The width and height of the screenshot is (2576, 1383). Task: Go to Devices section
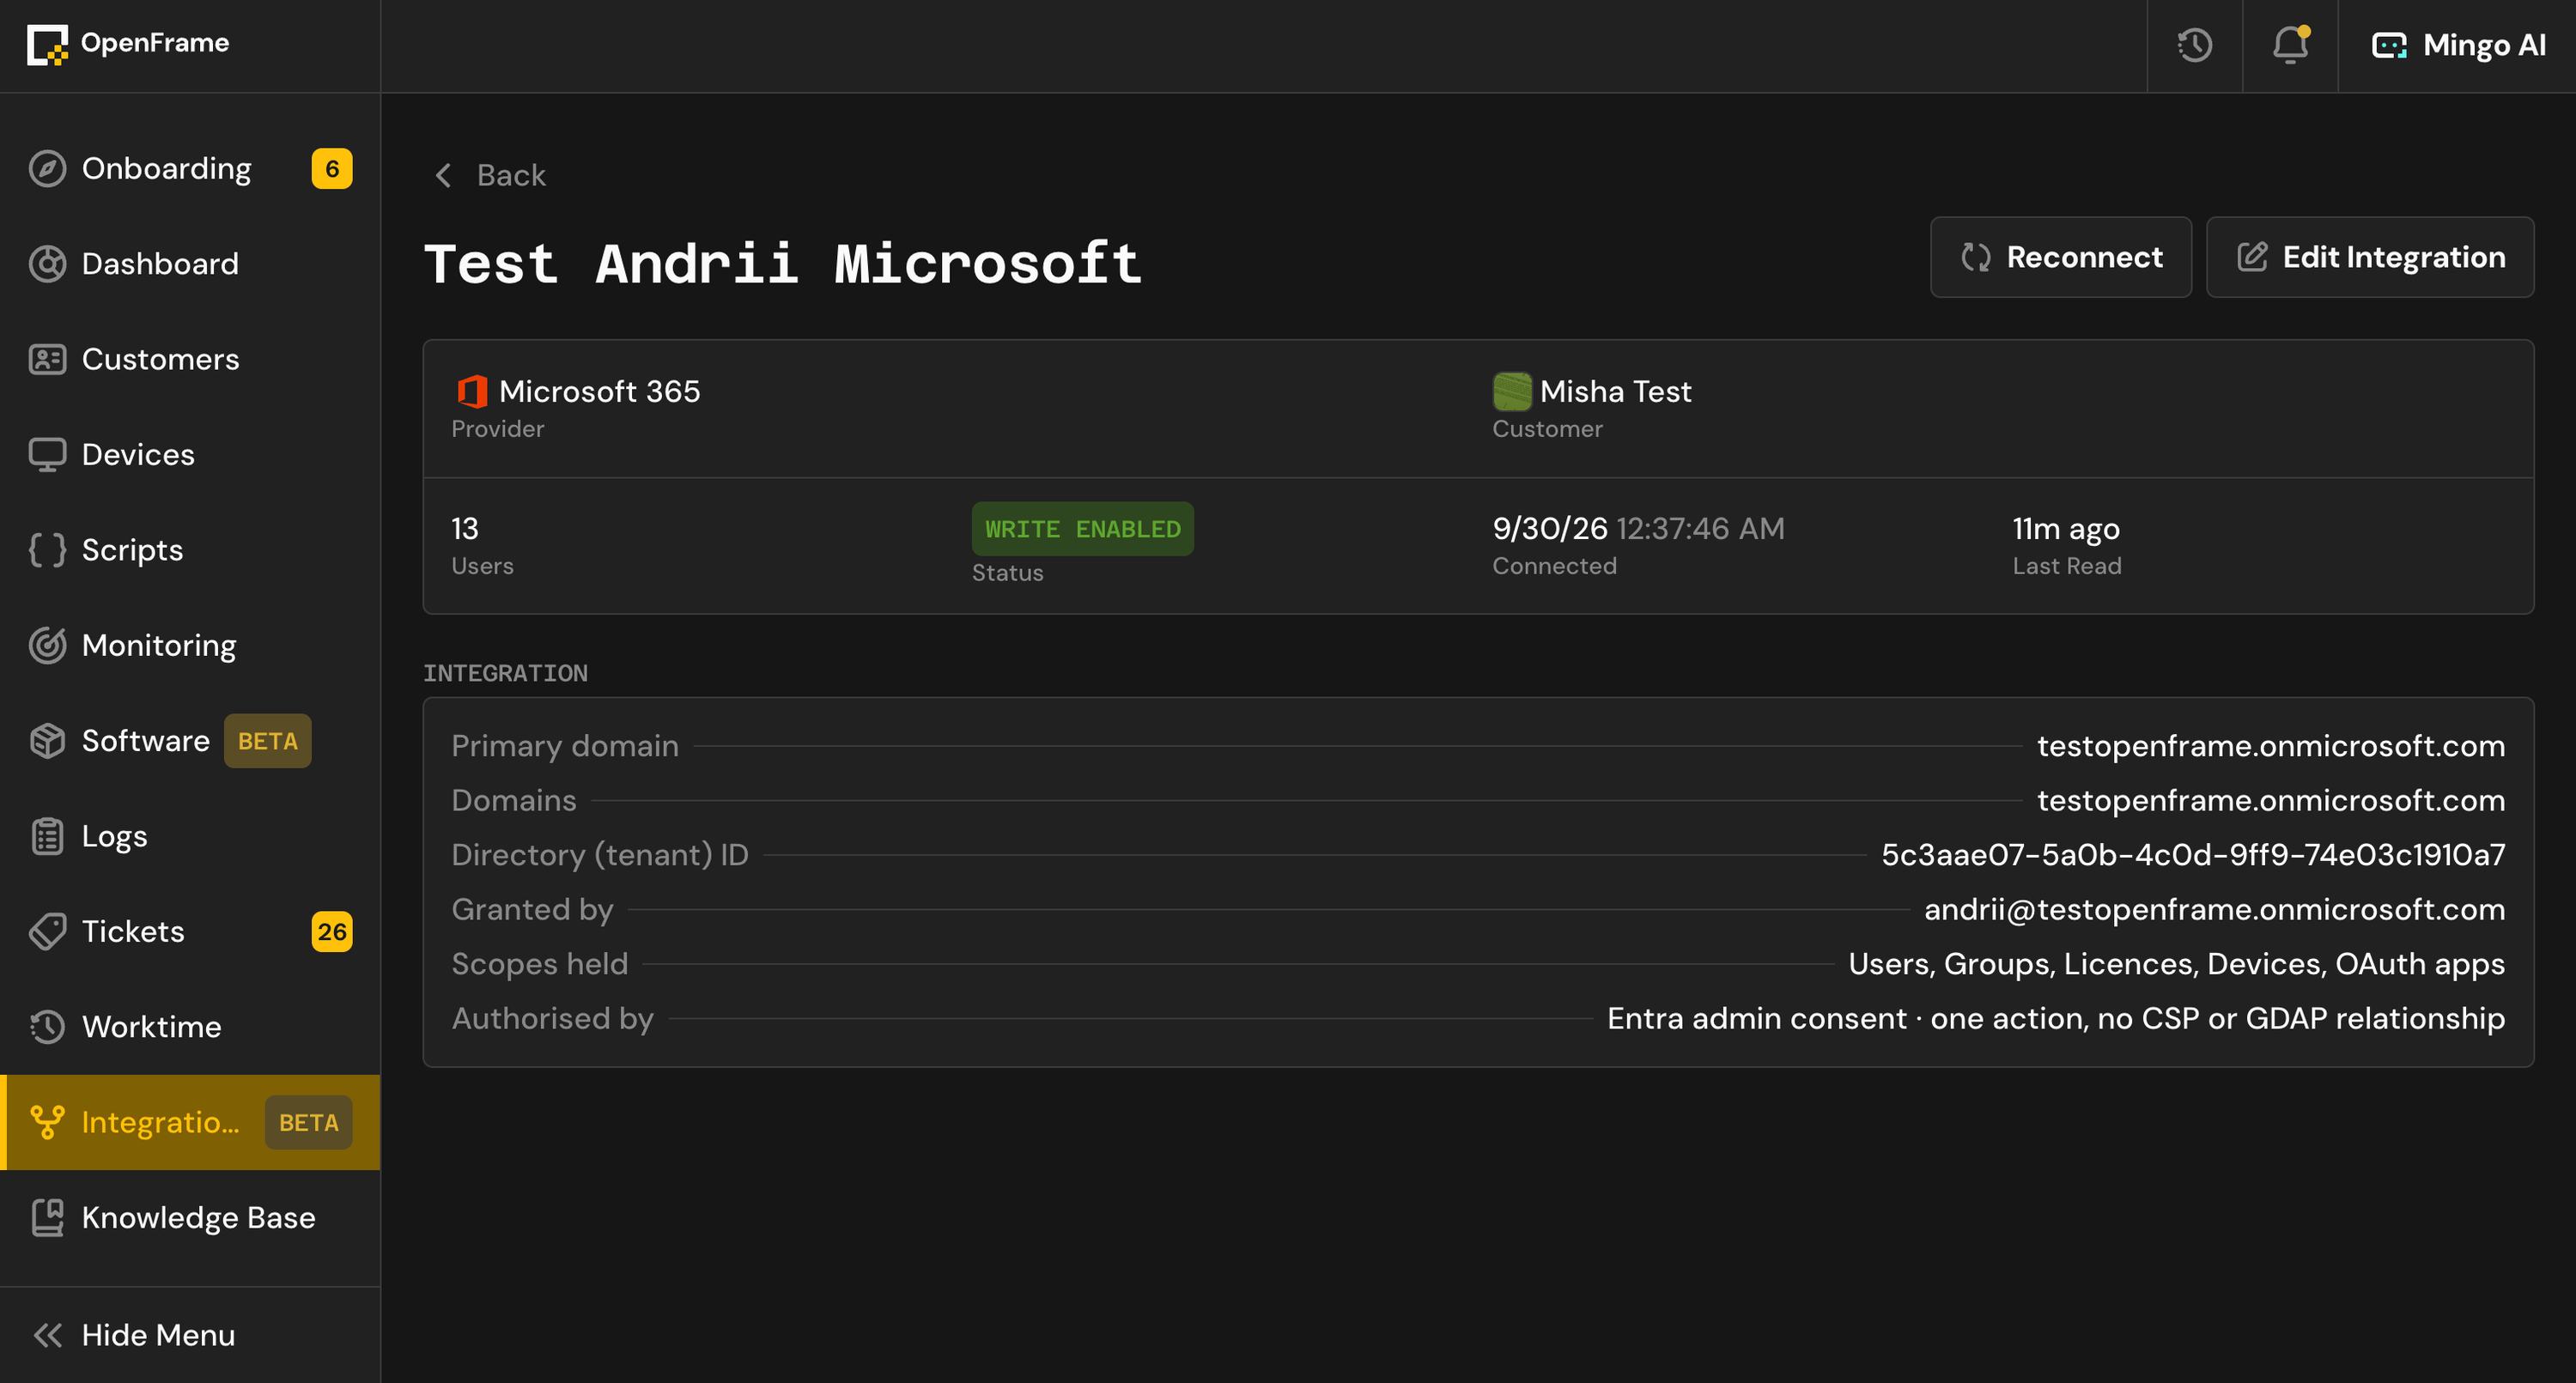tap(190, 455)
